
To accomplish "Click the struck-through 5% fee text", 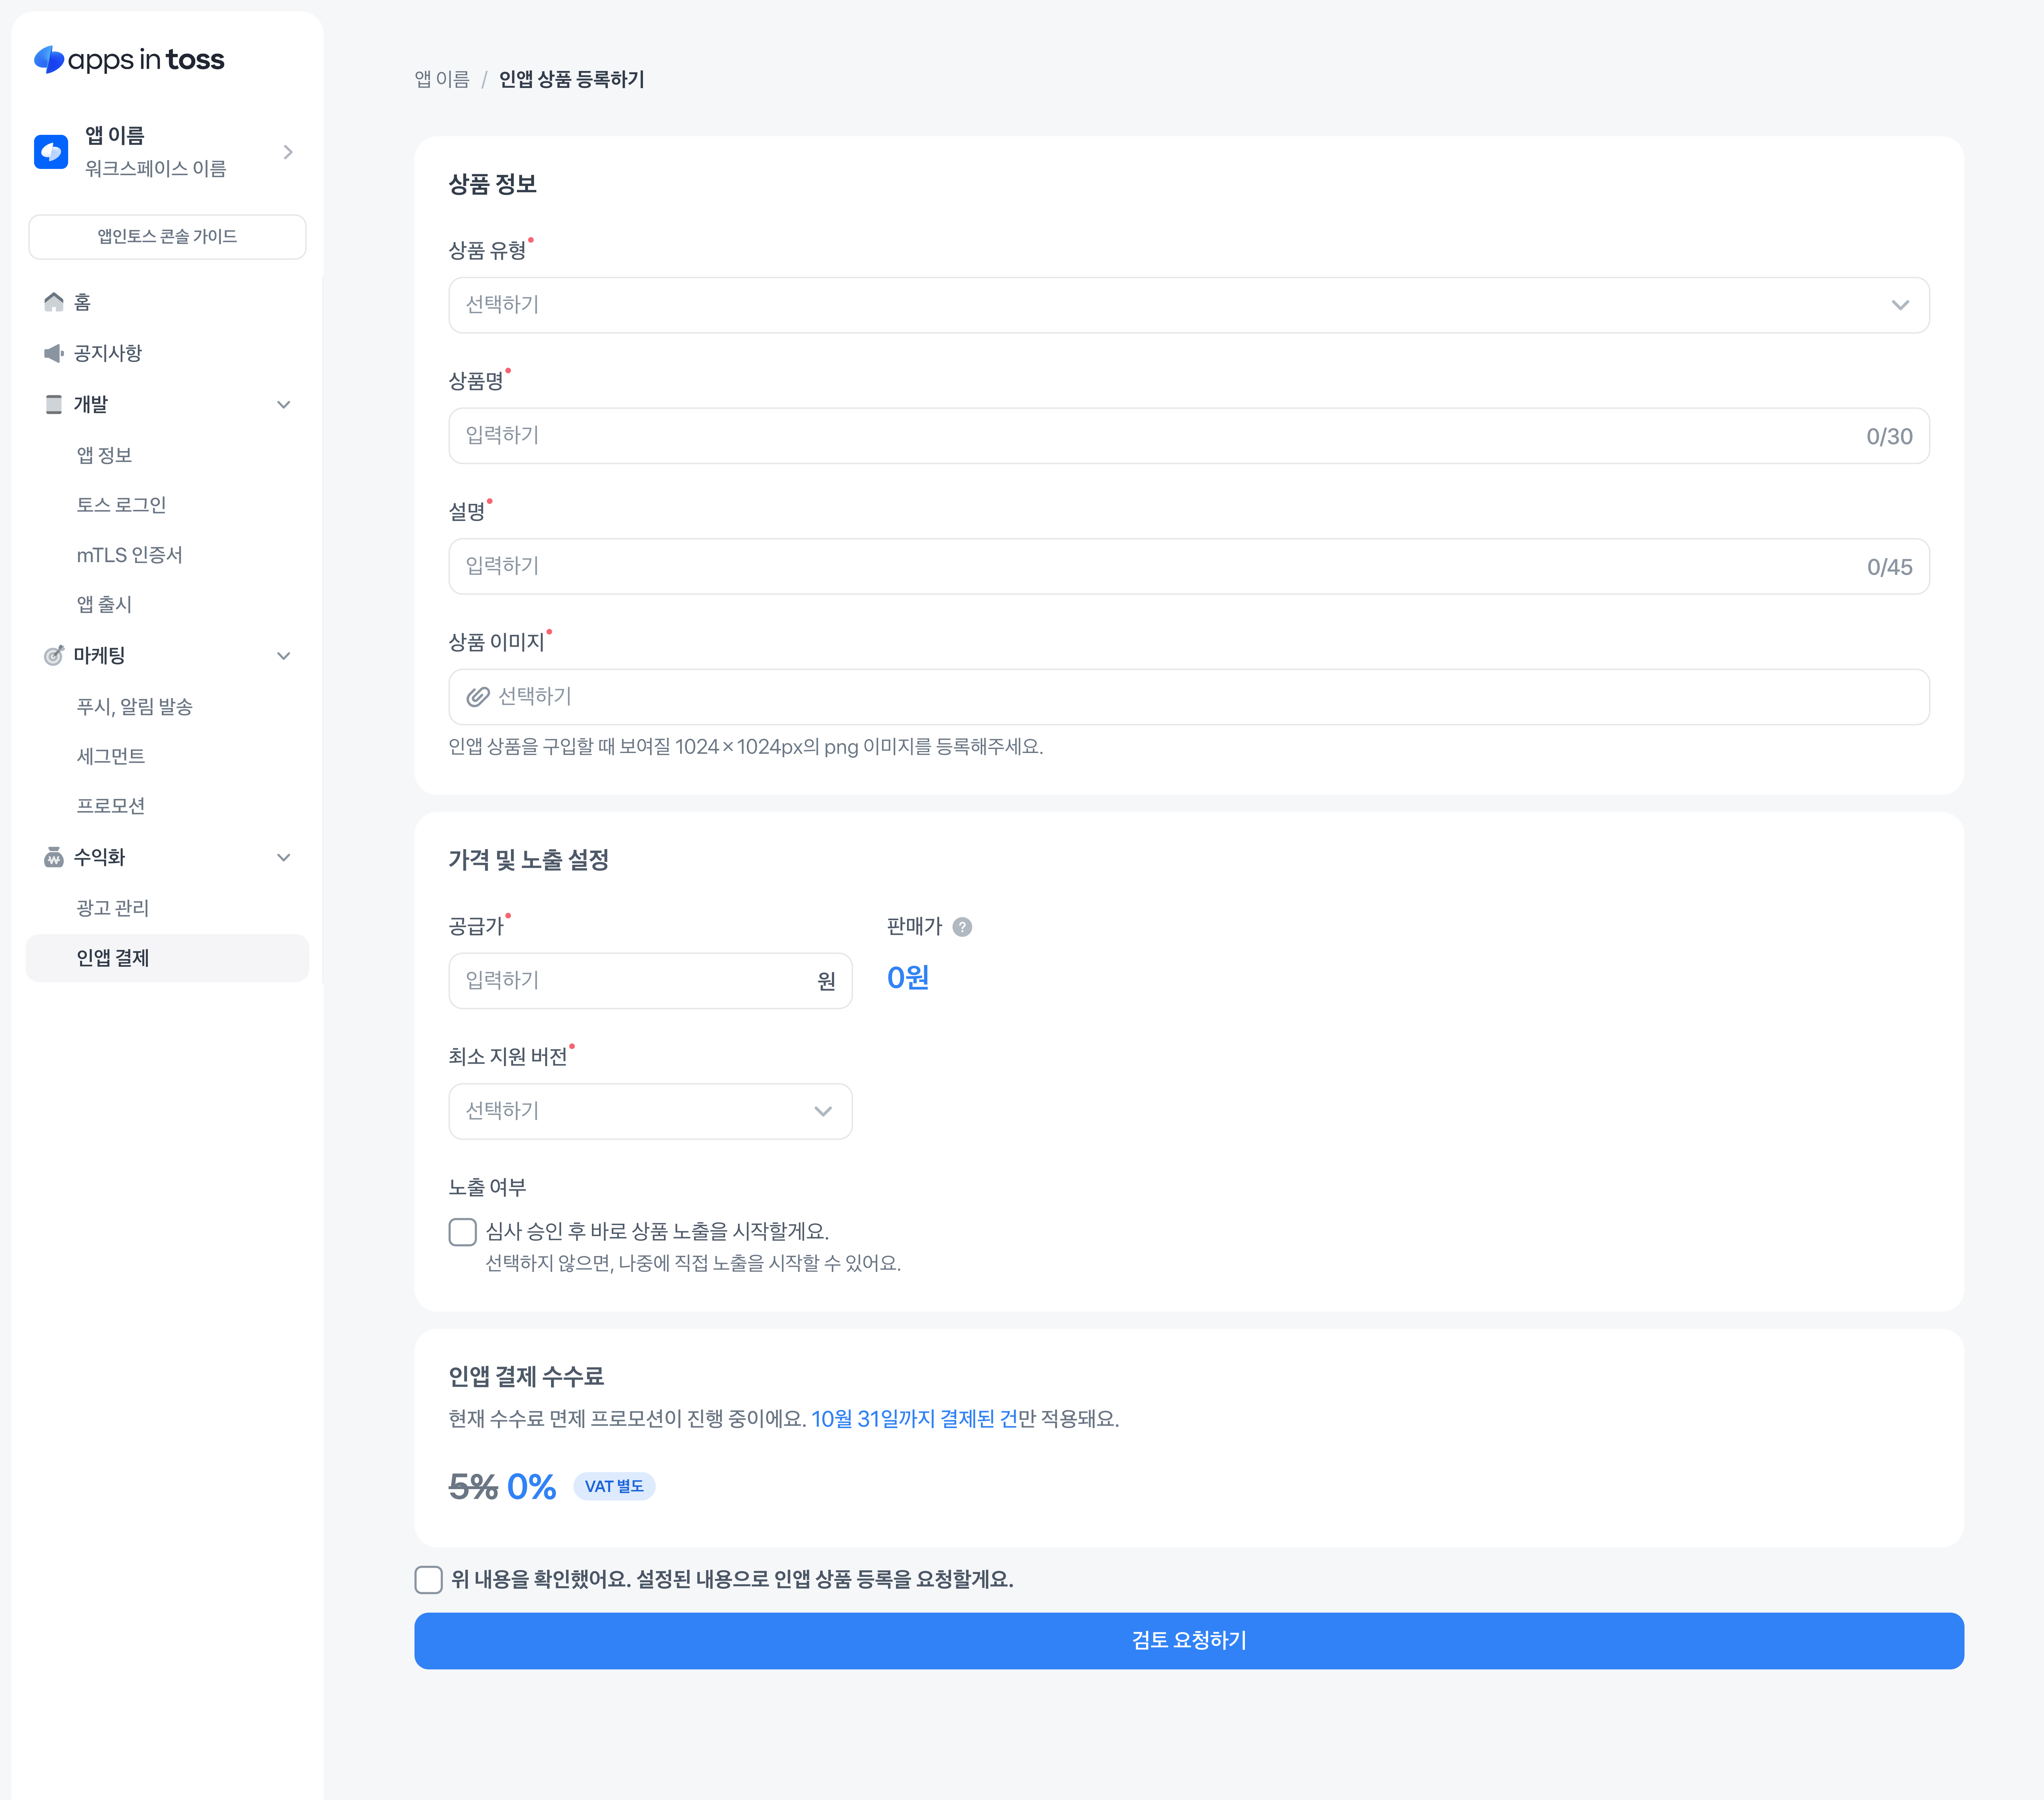I will [x=473, y=1487].
